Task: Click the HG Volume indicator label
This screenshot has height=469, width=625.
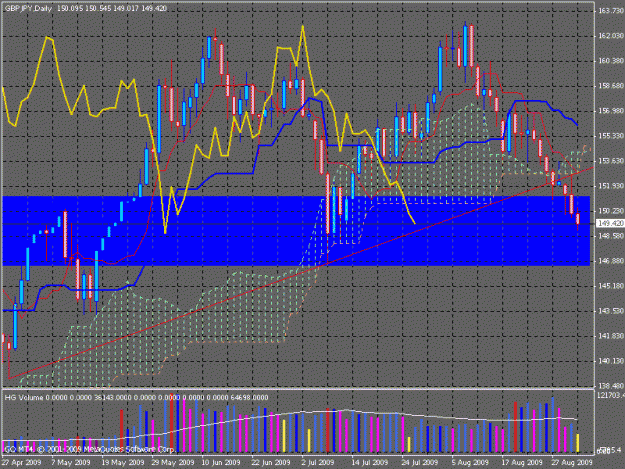Action: click(24, 398)
